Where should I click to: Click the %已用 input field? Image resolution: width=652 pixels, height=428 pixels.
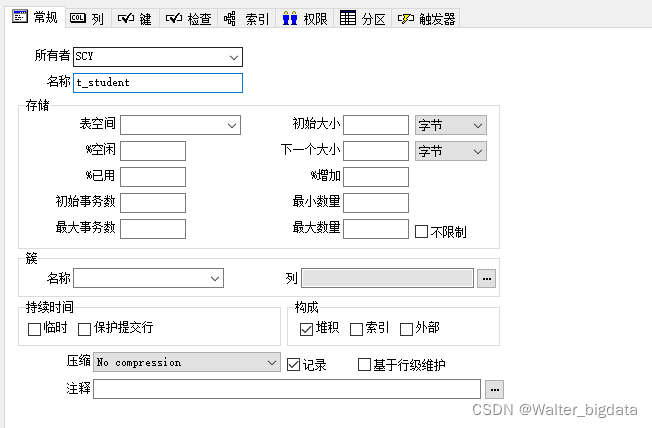tap(153, 177)
